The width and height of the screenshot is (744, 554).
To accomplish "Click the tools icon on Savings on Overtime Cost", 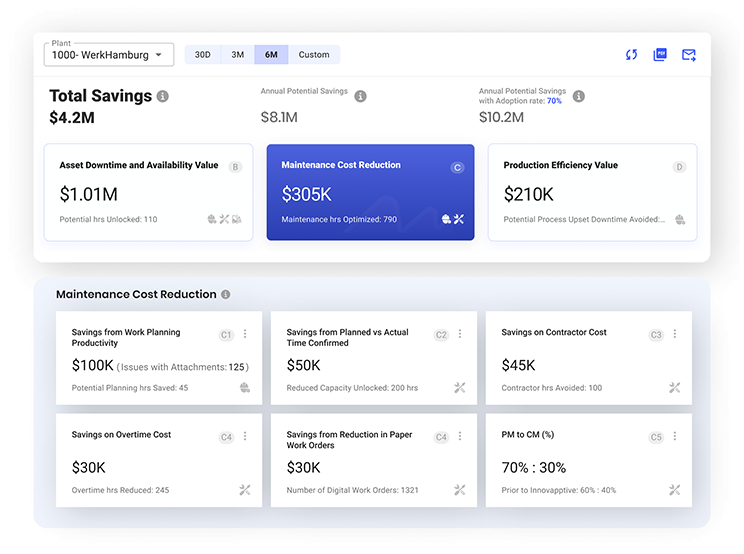I will pyautogui.click(x=245, y=490).
